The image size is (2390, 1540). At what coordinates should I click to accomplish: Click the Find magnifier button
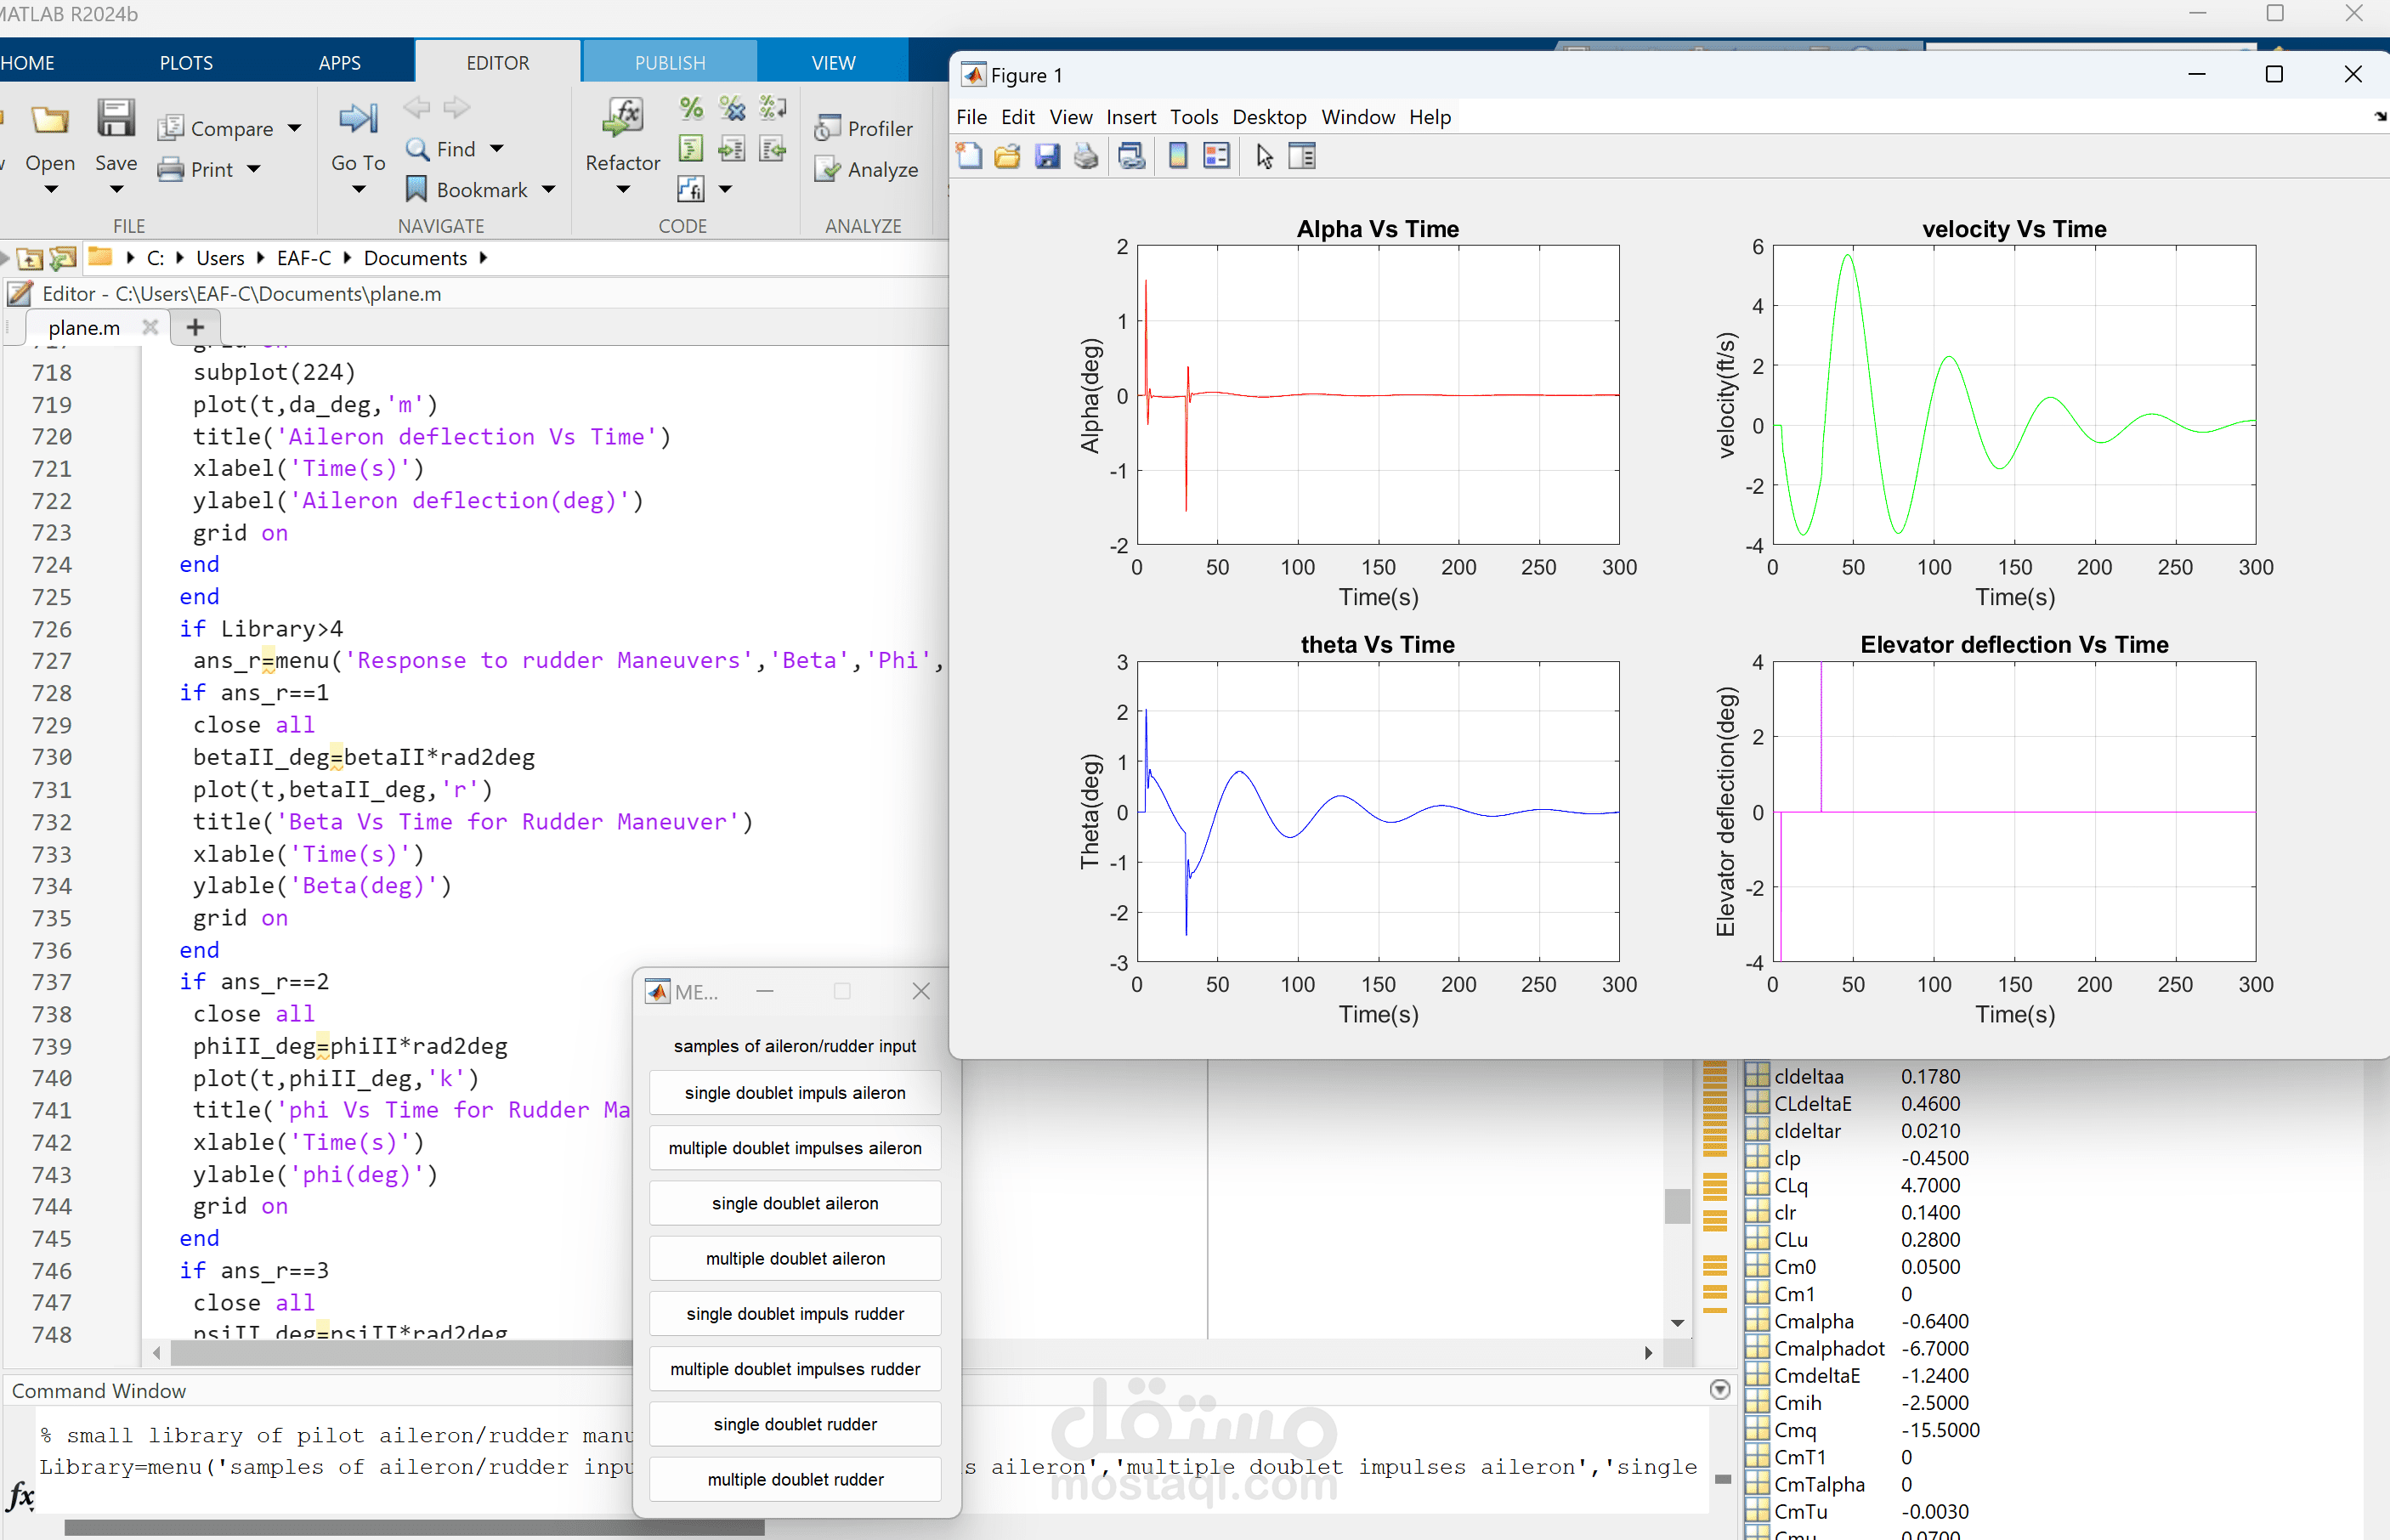point(441,149)
